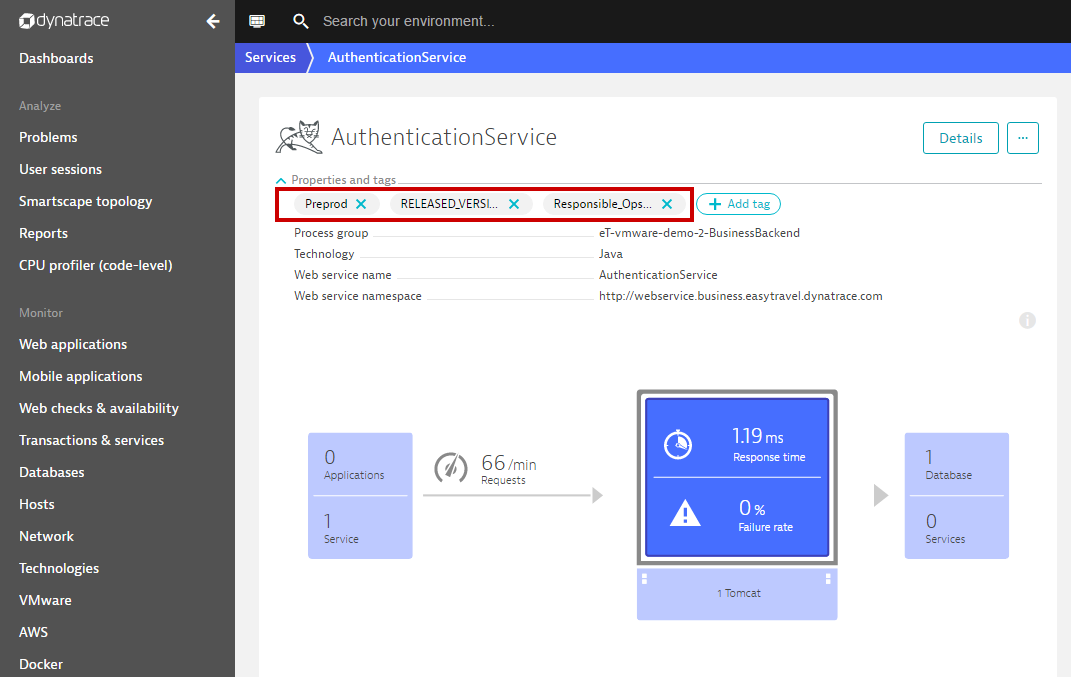
Task: Open Network in sidebar
Action: click(x=46, y=536)
